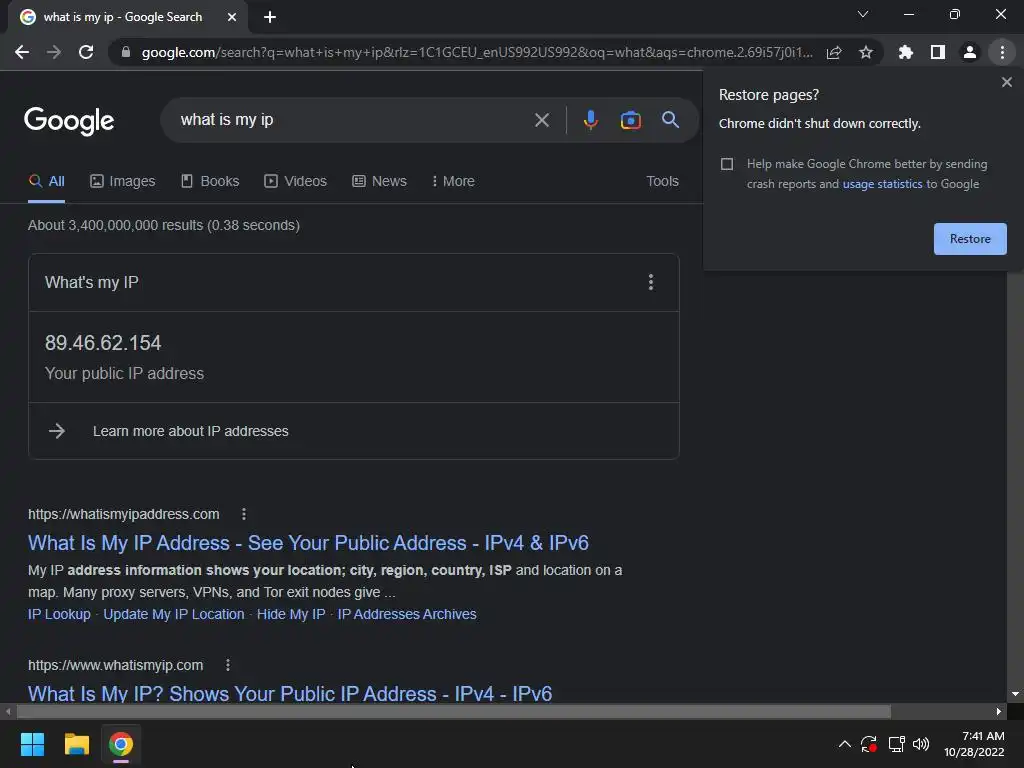
Task: Open the Extensions puzzle icon
Action: [906, 52]
